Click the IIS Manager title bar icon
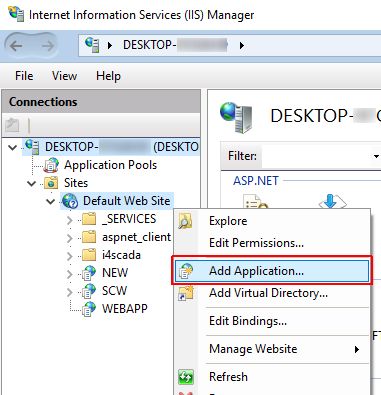 [16, 14]
